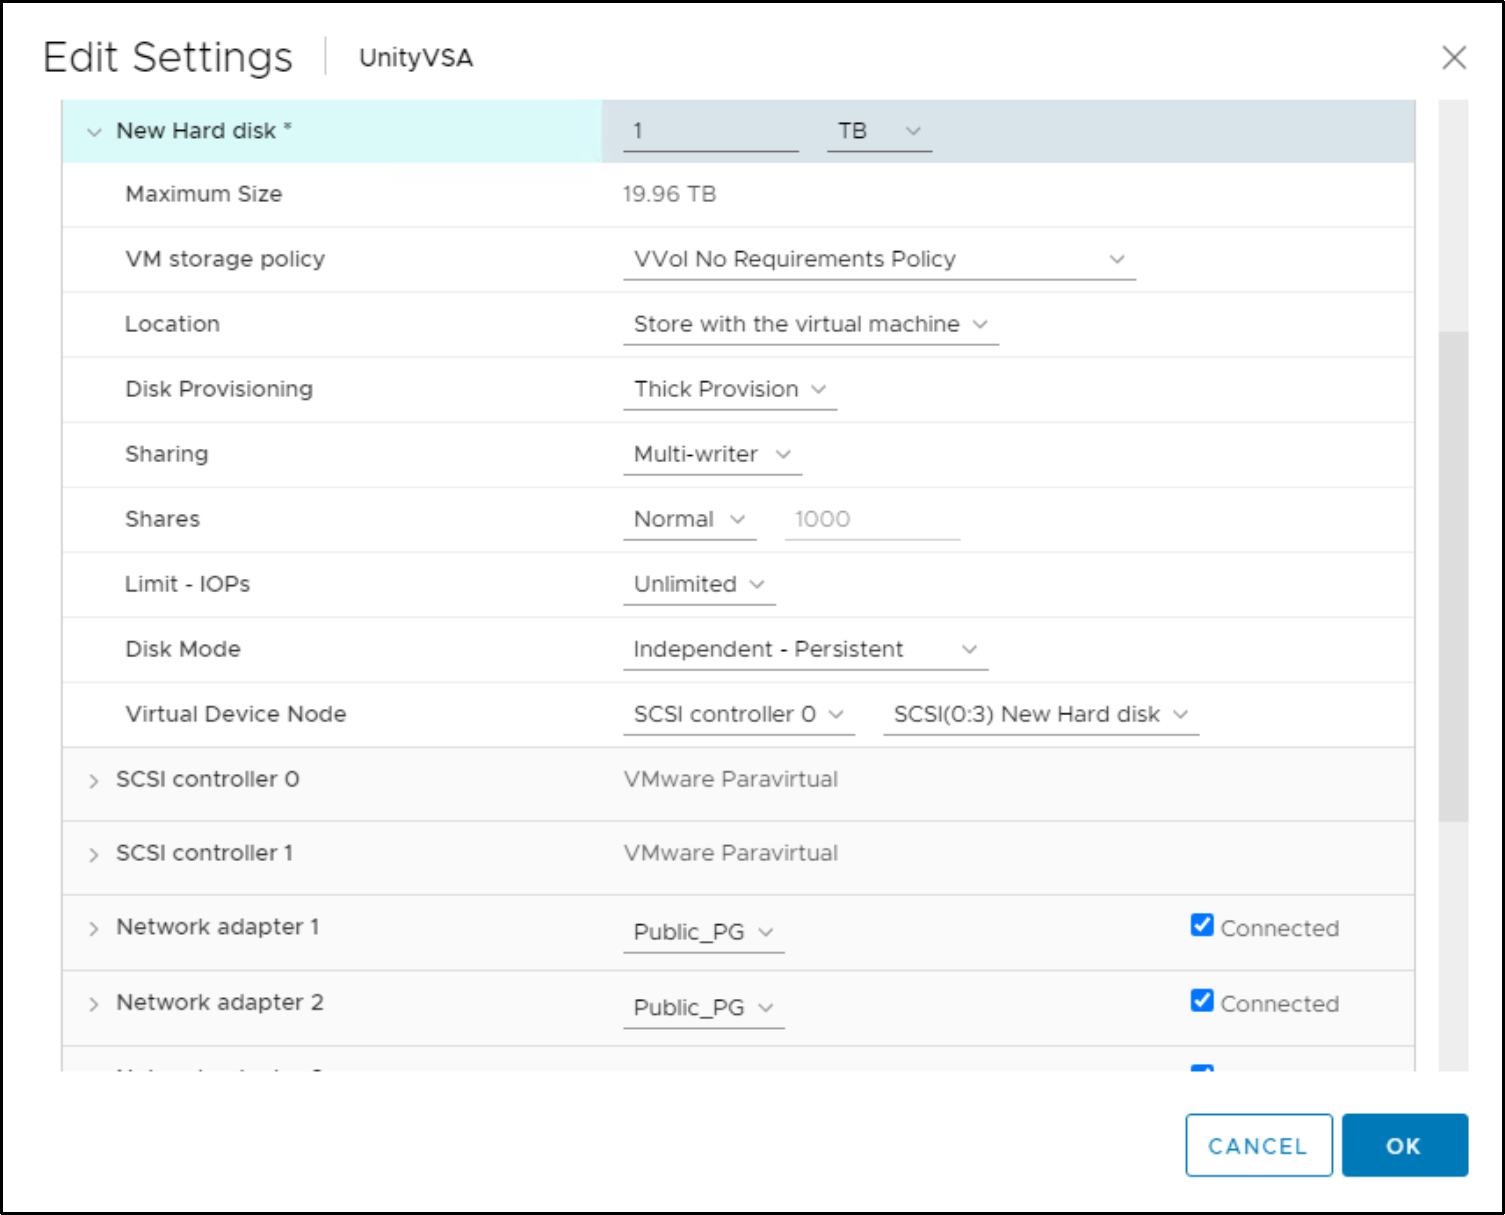Click the CANCEL button
This screenshot has height=1215, width=1505.
pyautogui.click(x=1259, y=1146)
